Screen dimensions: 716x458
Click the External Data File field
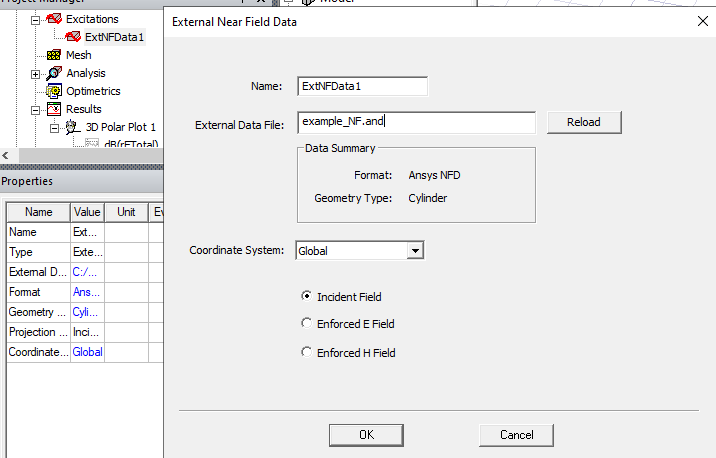pos(416,122)
